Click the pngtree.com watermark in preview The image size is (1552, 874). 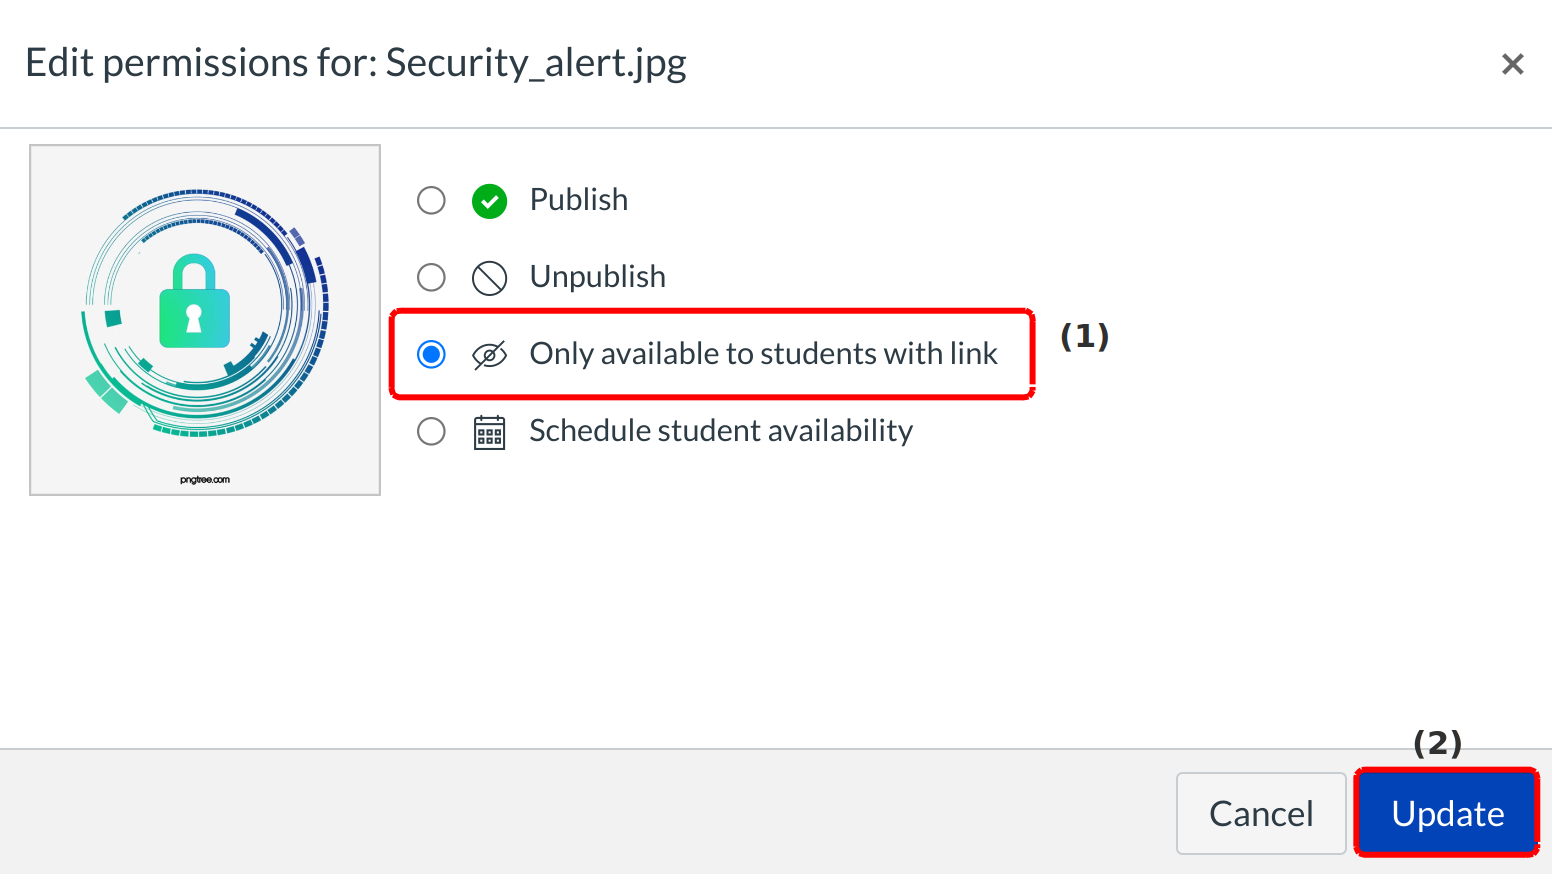tap(205, 480)
